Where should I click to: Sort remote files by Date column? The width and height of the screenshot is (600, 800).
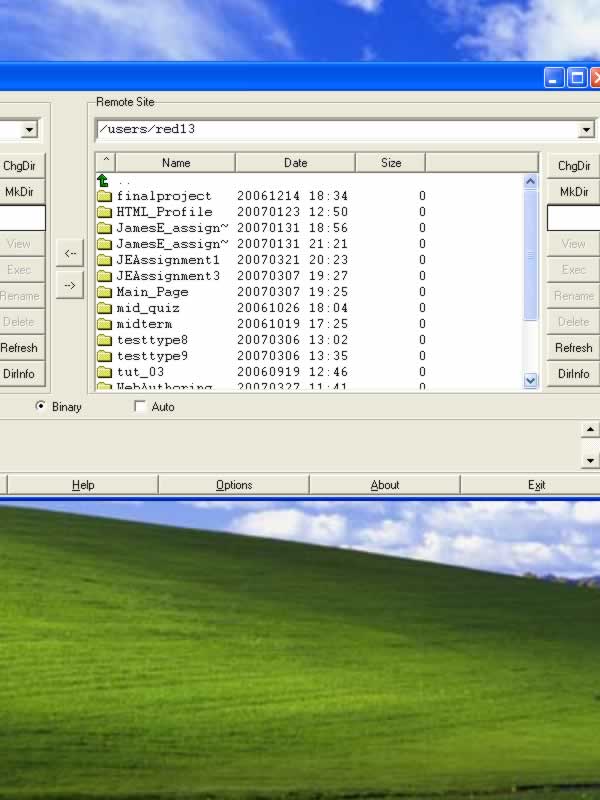coord(295,162)
